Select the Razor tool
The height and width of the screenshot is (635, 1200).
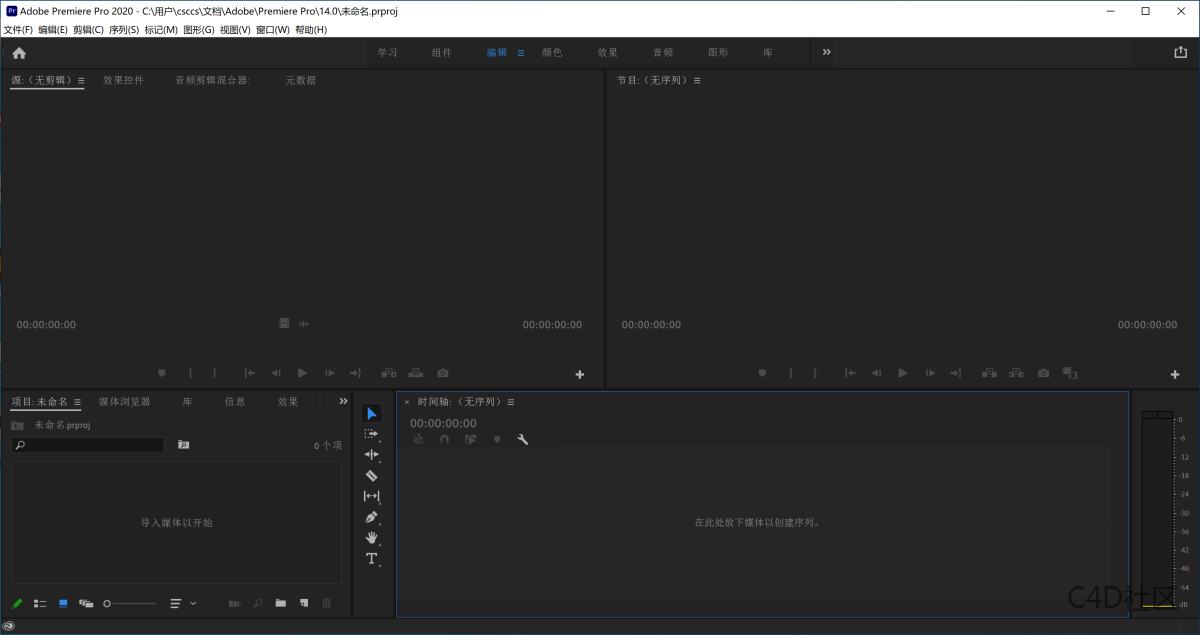(371, 476)
